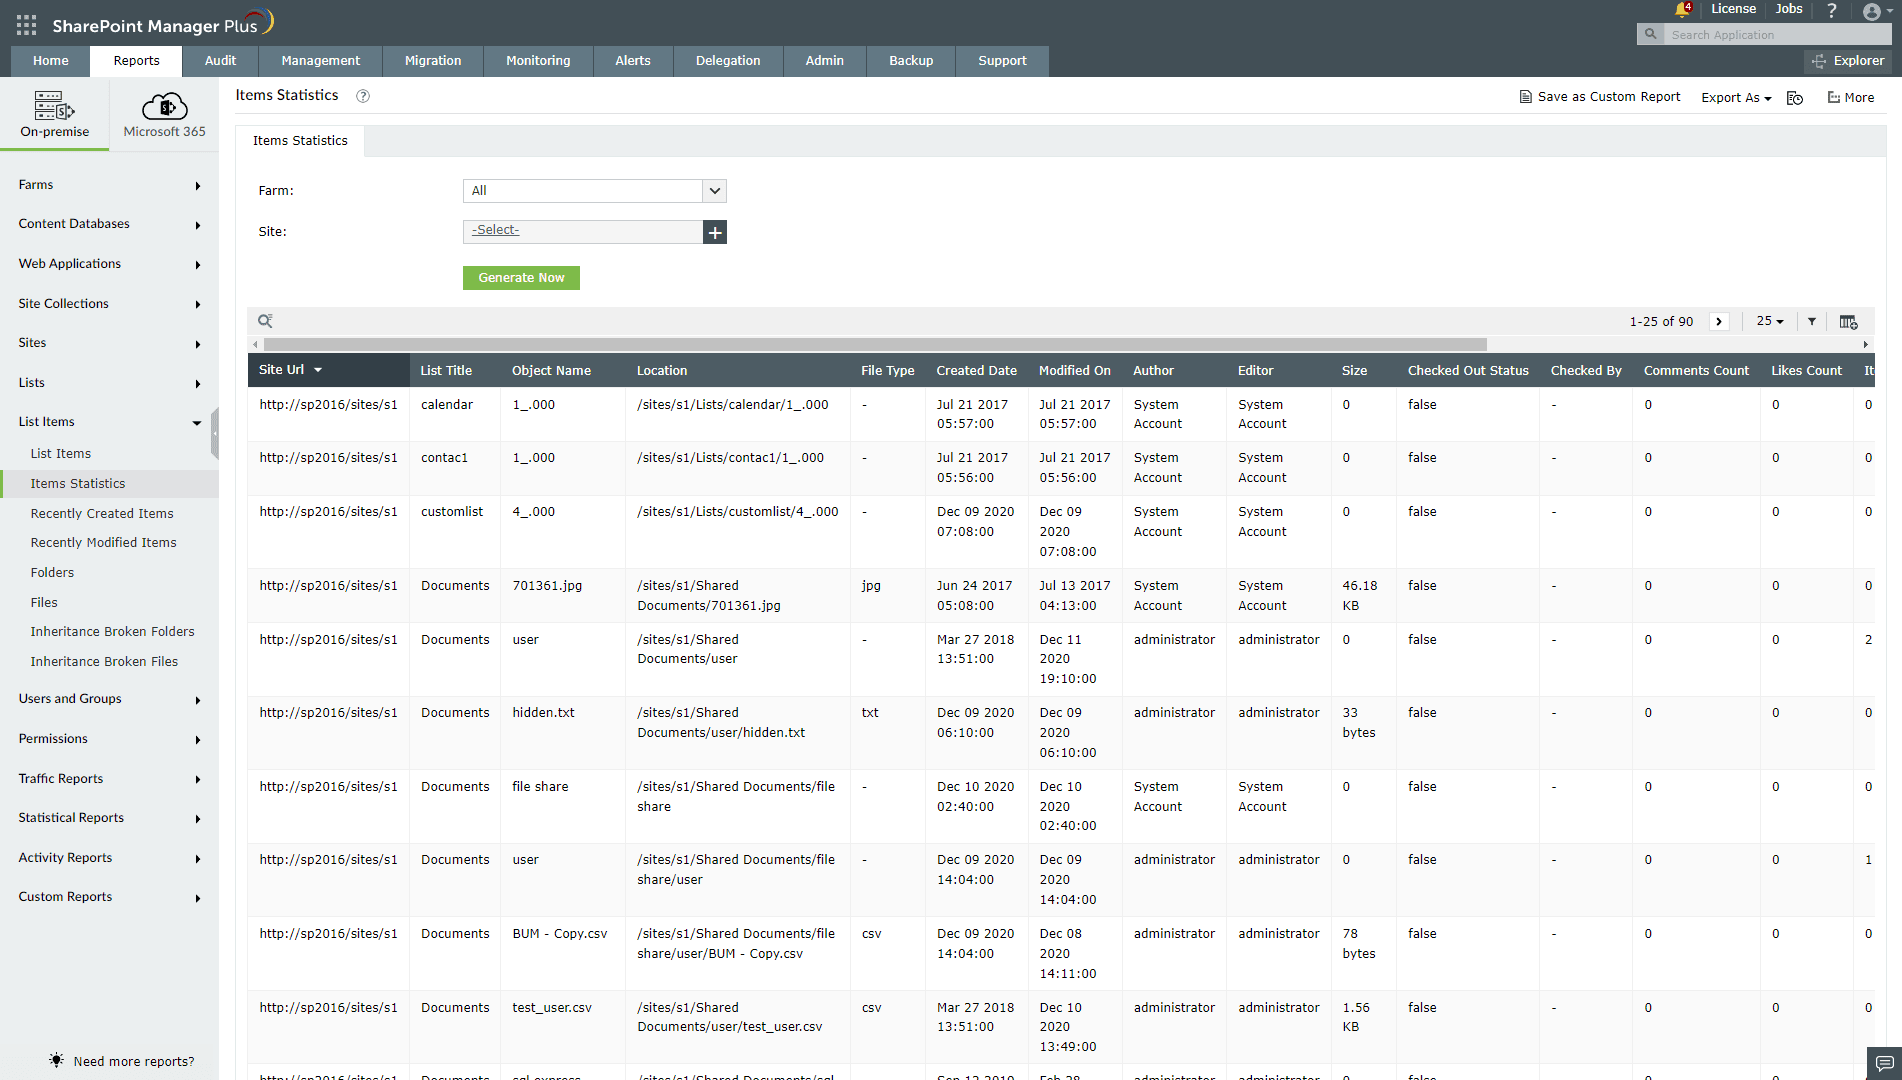The image size is (1902, 1080).
Task: Expand Activity Reports sidebar section
Action: [x=109, y=858]
